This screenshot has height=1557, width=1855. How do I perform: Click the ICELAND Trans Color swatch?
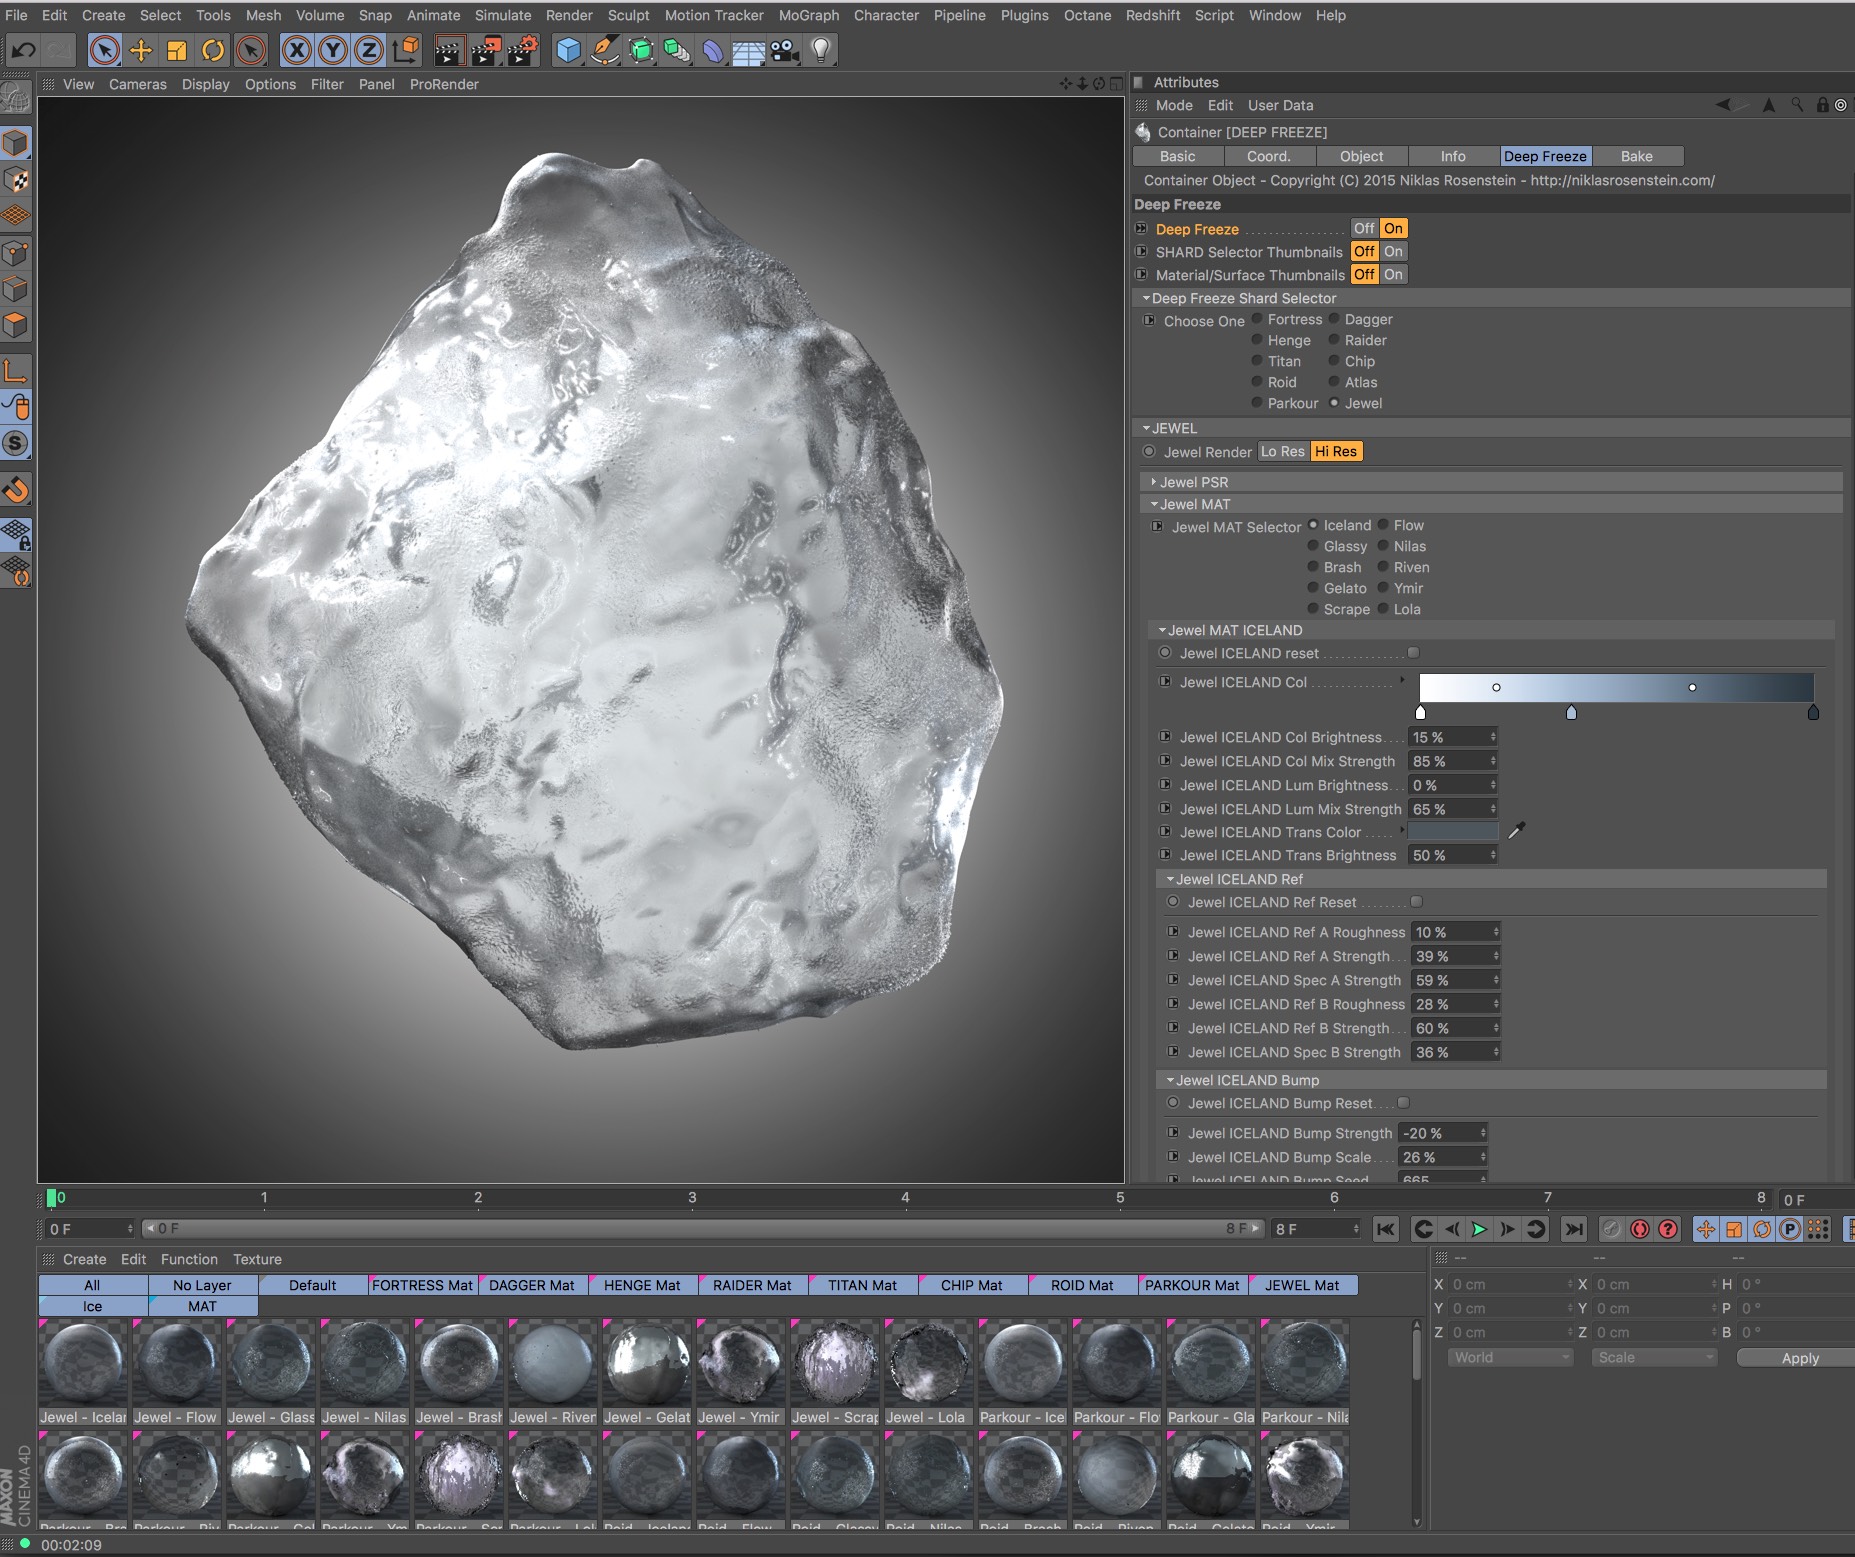(x=1453, y=831)
